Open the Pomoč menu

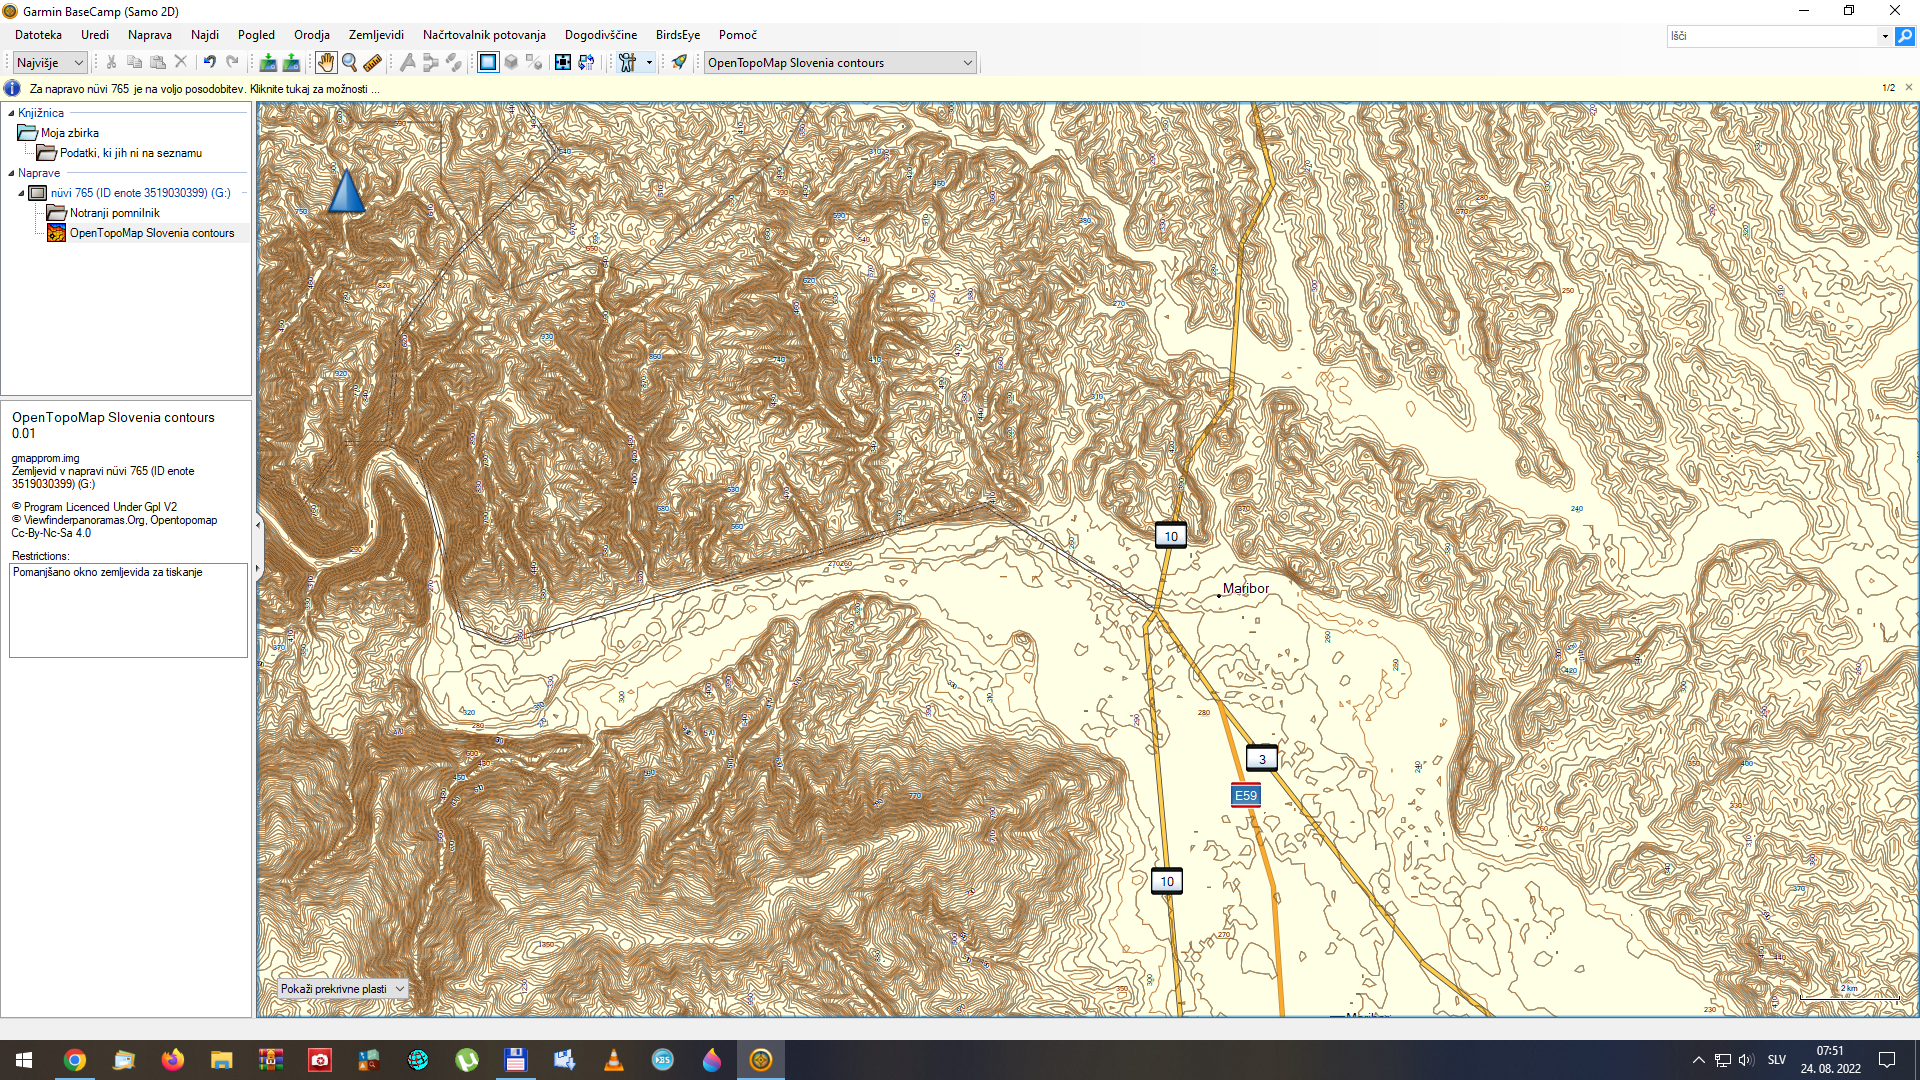click(x=738, y=35)
